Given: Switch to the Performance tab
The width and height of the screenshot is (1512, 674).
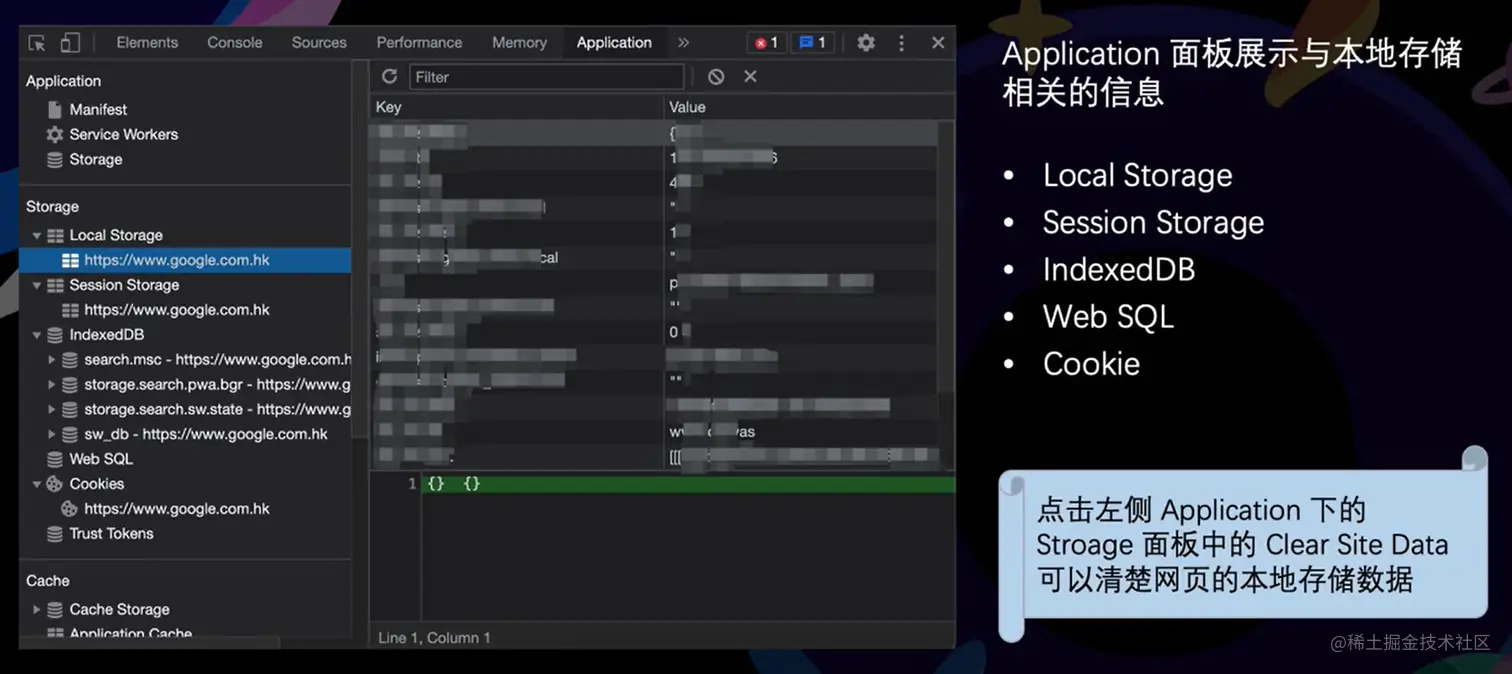Looking at the screenshot, I should pos(419,43).
